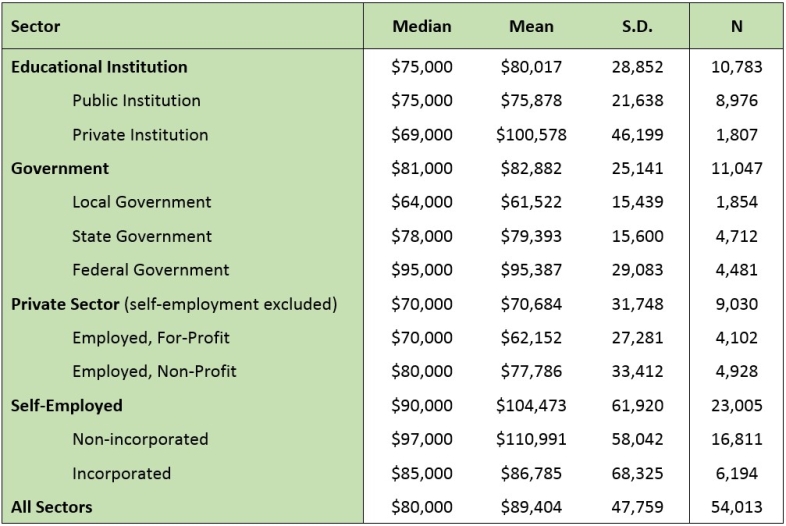The image size is (786, 526).
Task: Click the Median column header
Action: pyautogui.click(x=421, y=26)
